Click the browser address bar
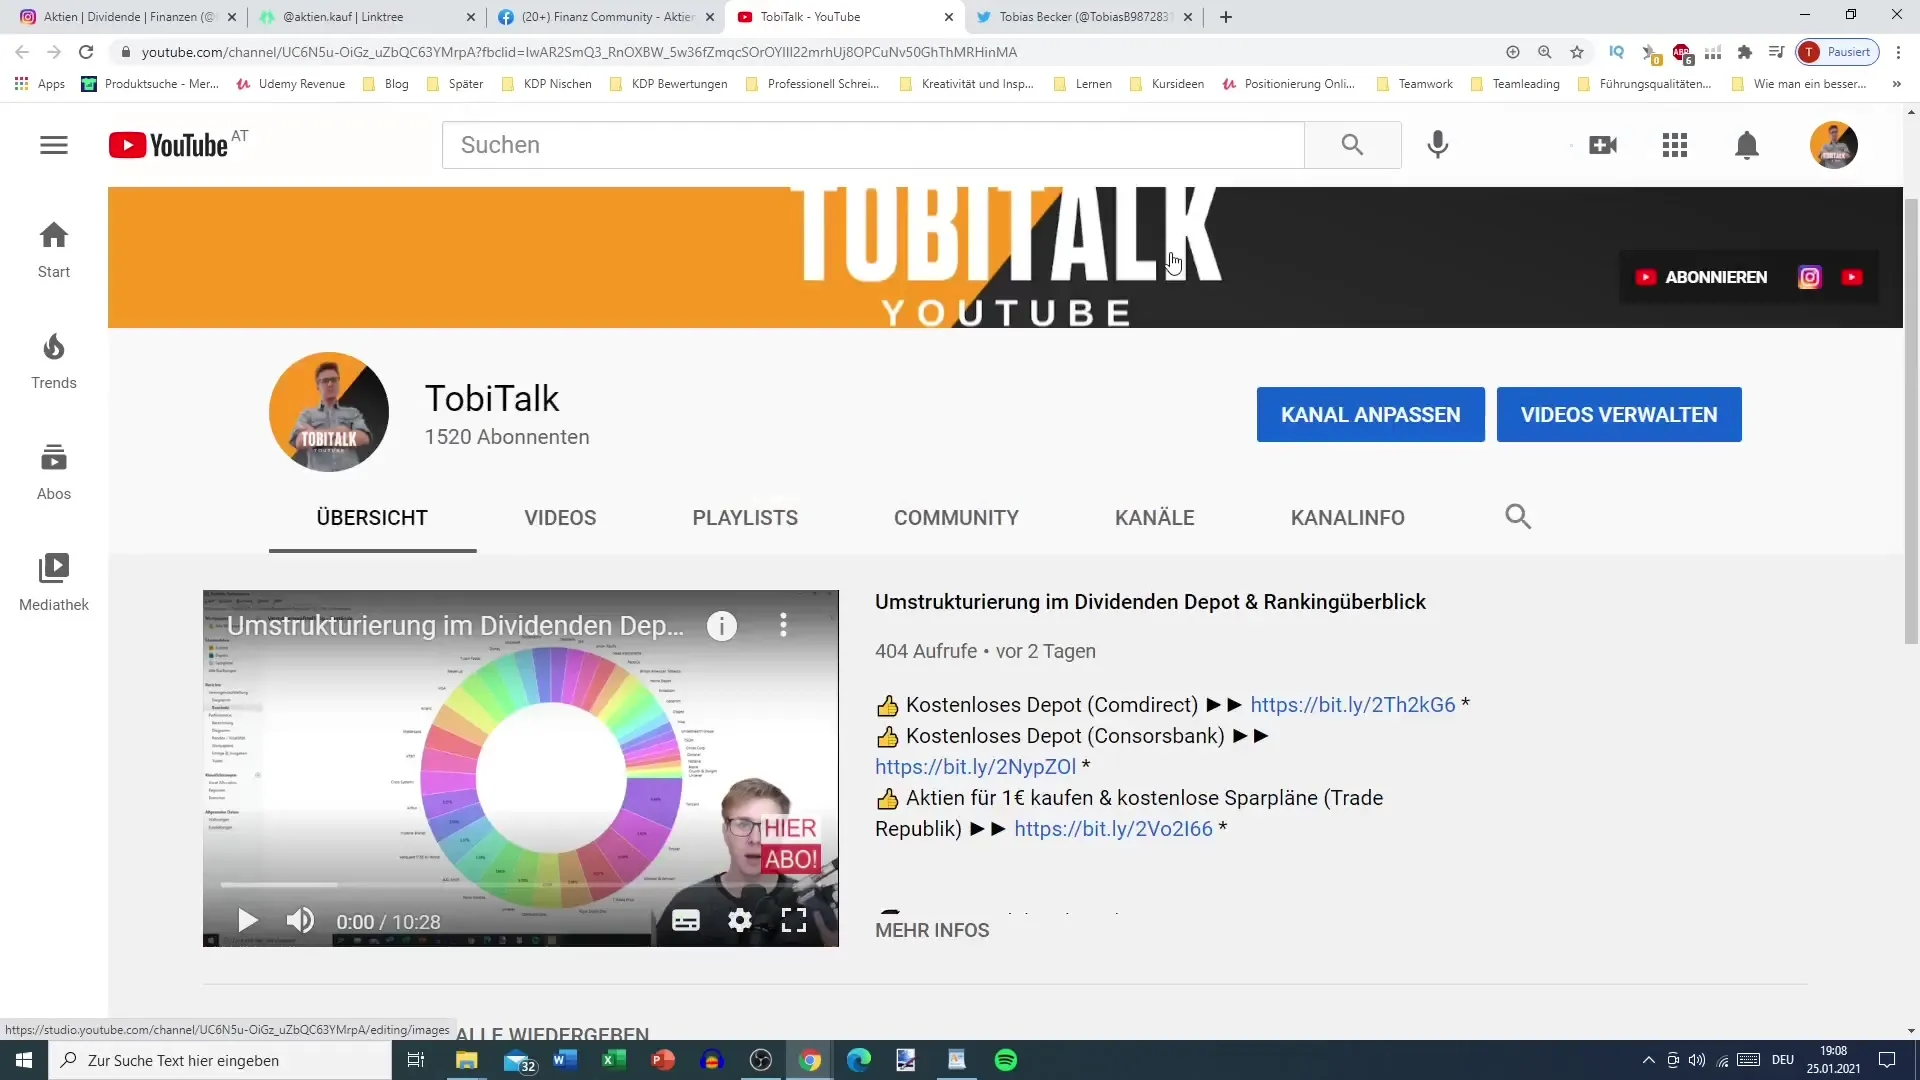Screen dimensions: 1920x1080 (800, 52)
